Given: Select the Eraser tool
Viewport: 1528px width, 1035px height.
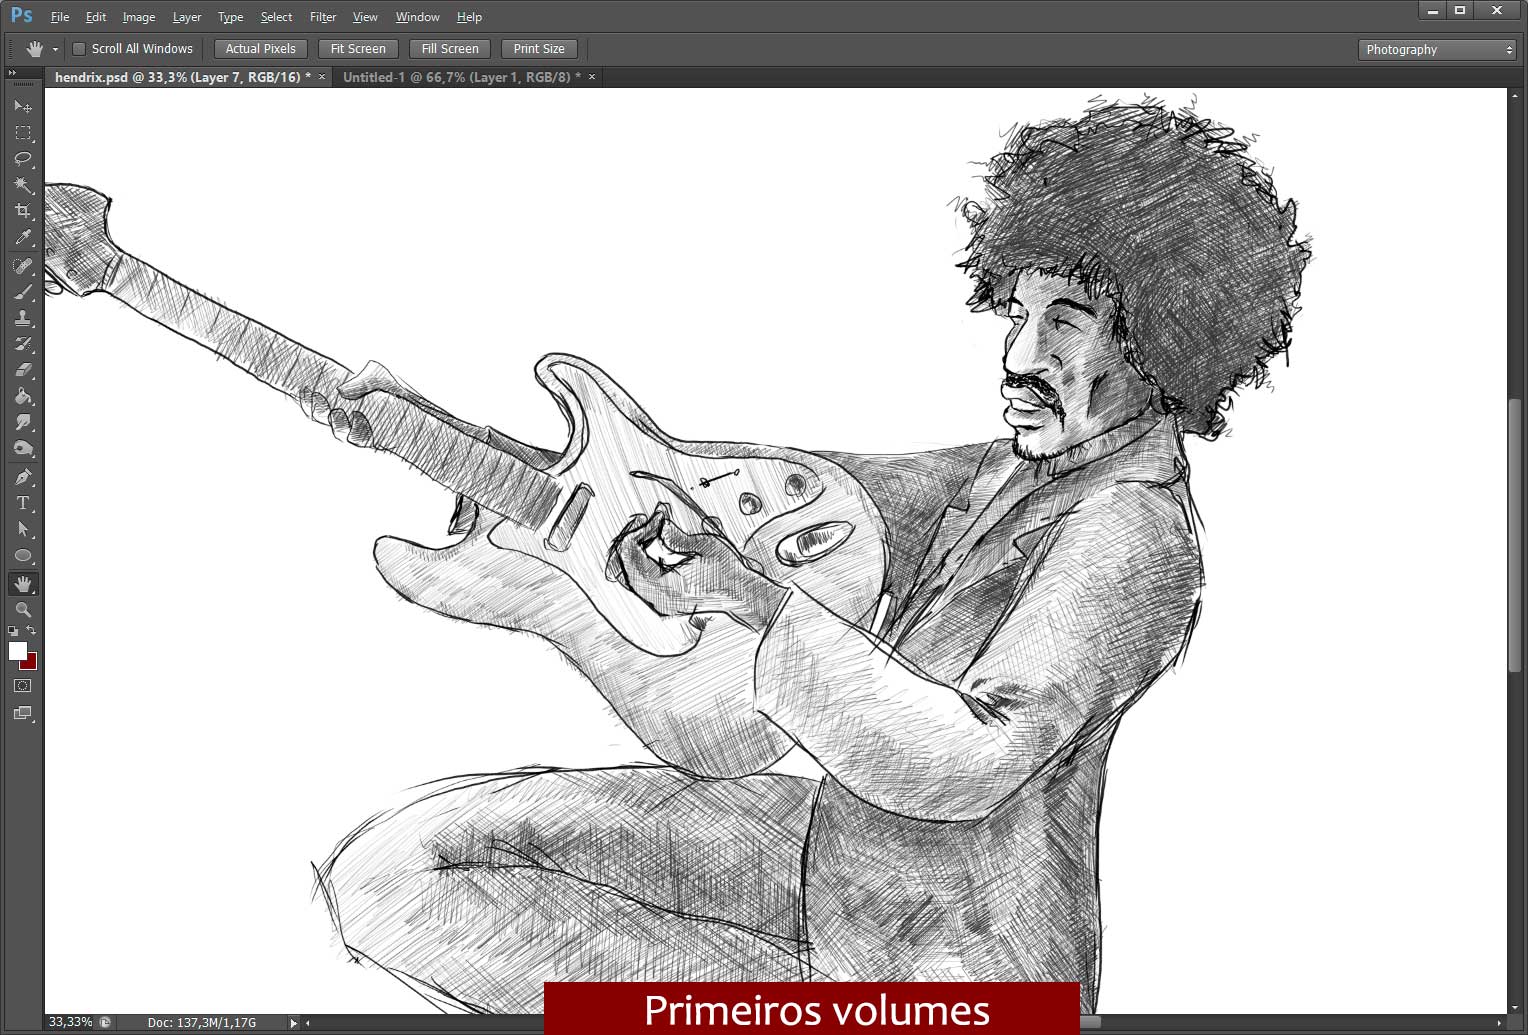Looking at the screenshot, I should point(23,370).
